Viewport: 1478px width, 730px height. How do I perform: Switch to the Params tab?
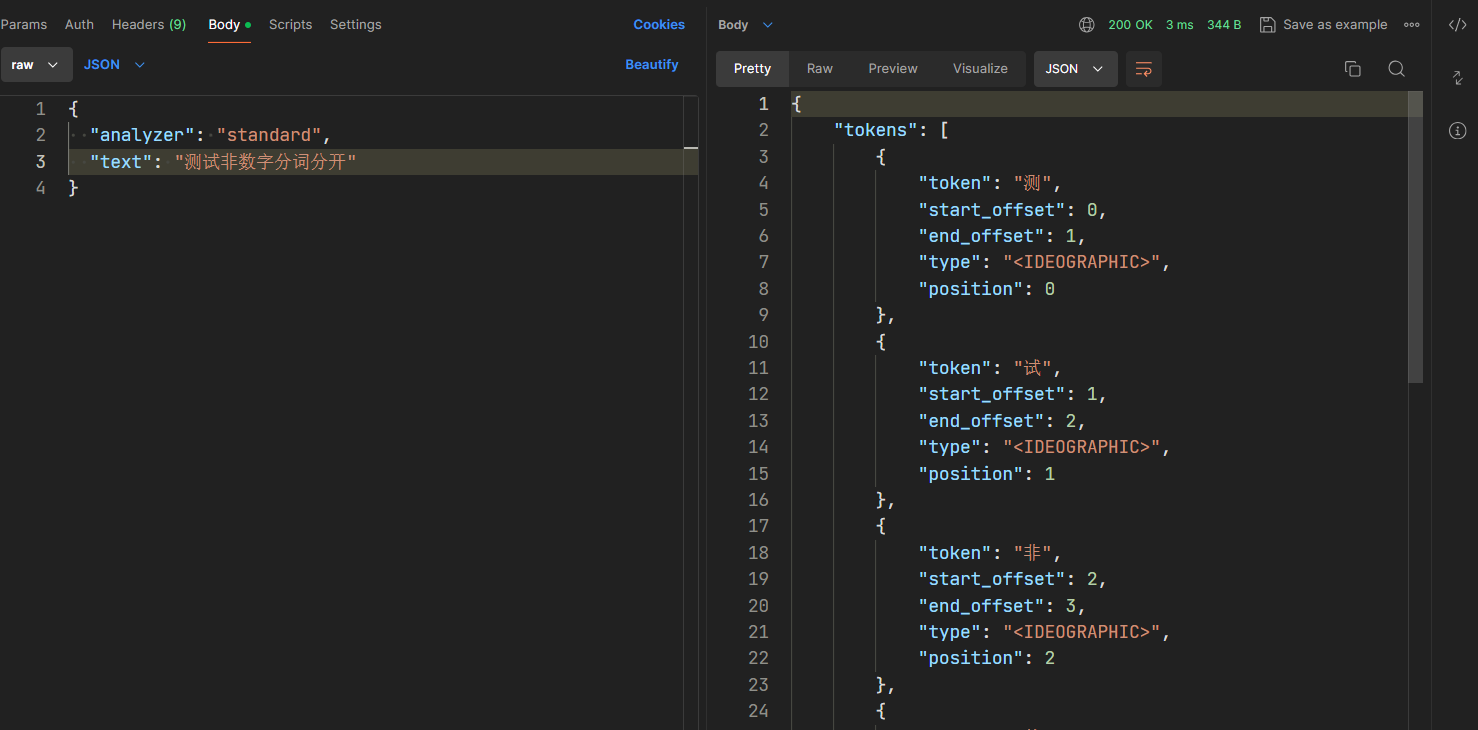tap(24, 25)
